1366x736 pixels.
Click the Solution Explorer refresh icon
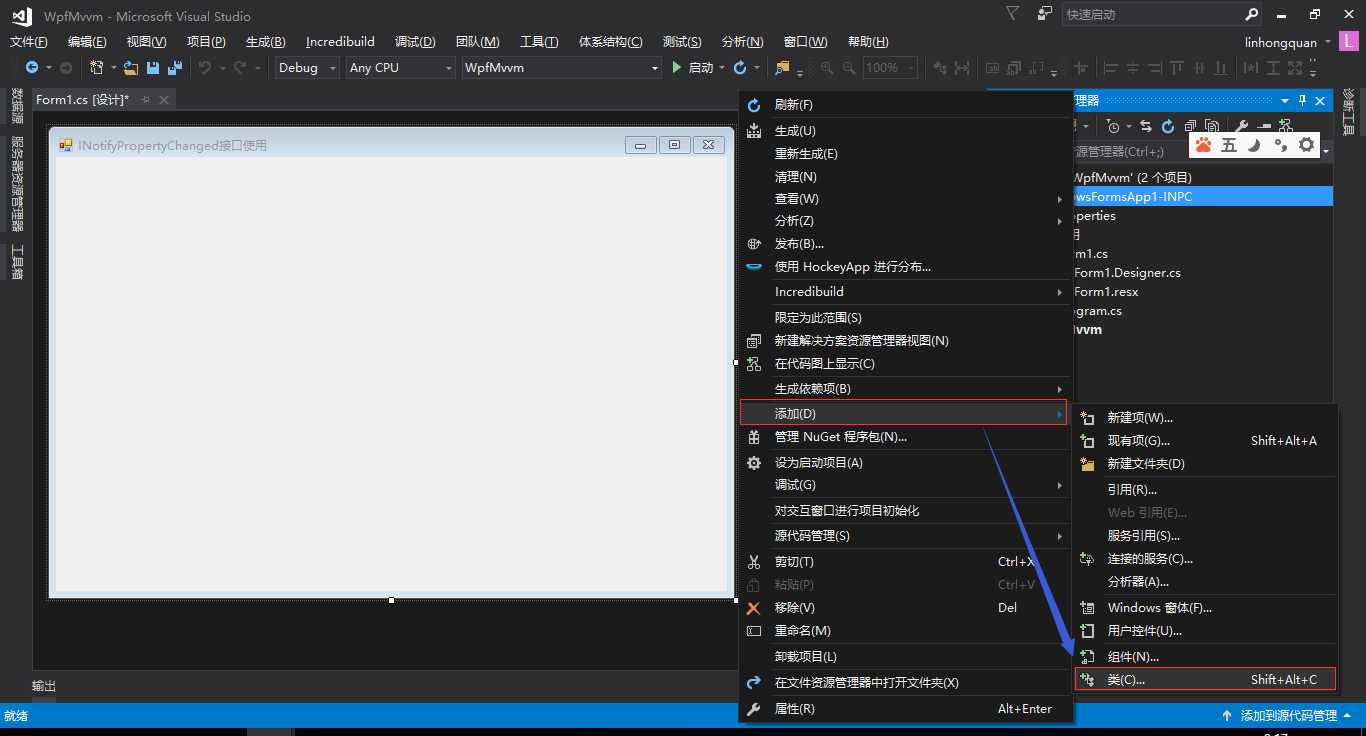click(x=1167, y=126)
